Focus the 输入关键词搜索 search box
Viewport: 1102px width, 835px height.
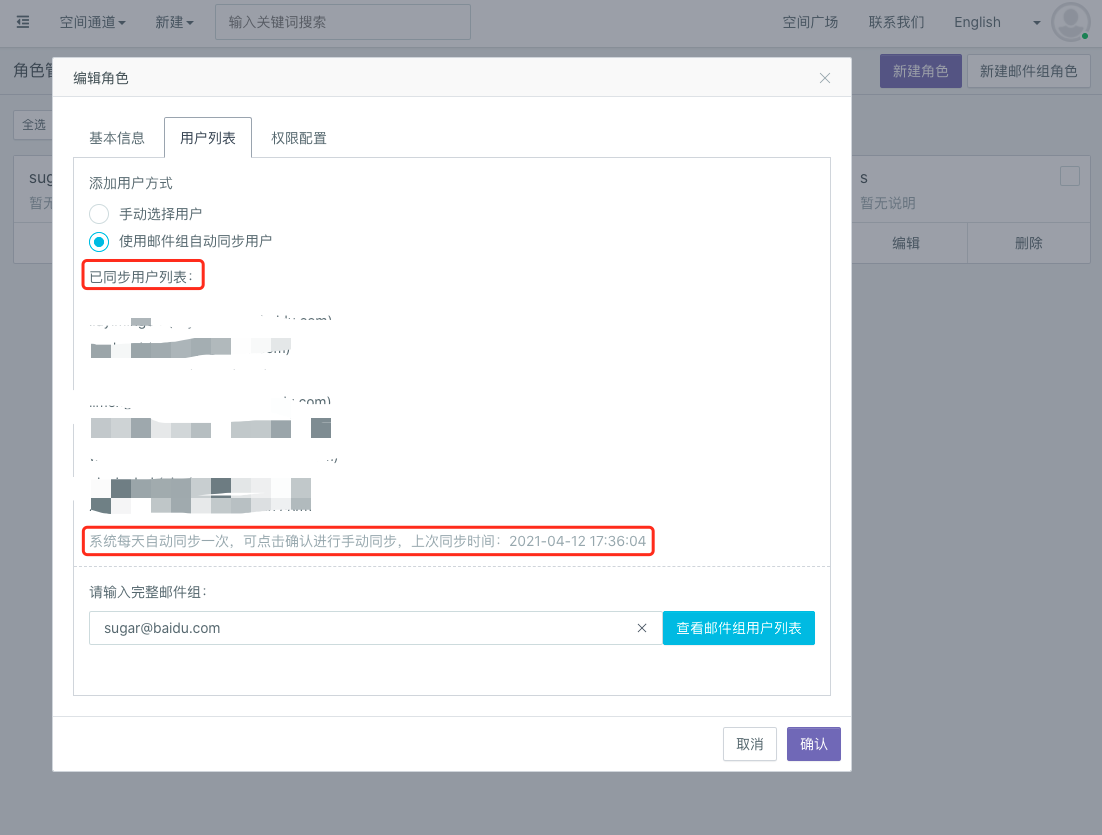point(343,22)
